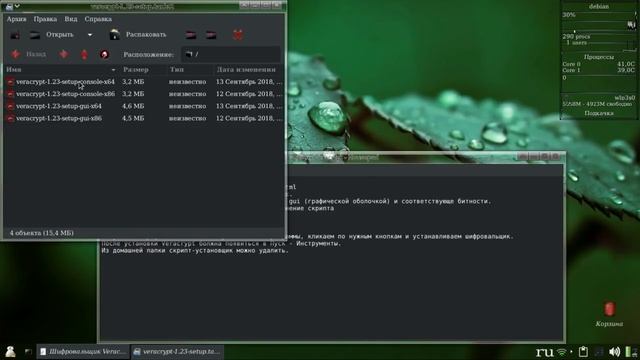
Task: Click the Открыть archive toolbar button
Action: pos(52,35)
